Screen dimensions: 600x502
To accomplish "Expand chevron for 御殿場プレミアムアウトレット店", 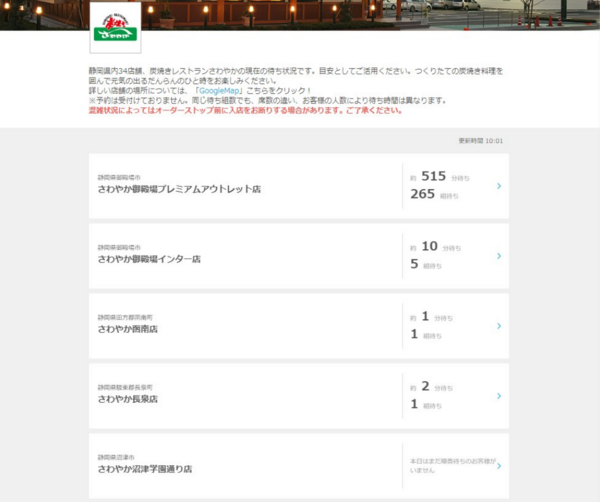I will pyautogui.click(x=498, y=186).
